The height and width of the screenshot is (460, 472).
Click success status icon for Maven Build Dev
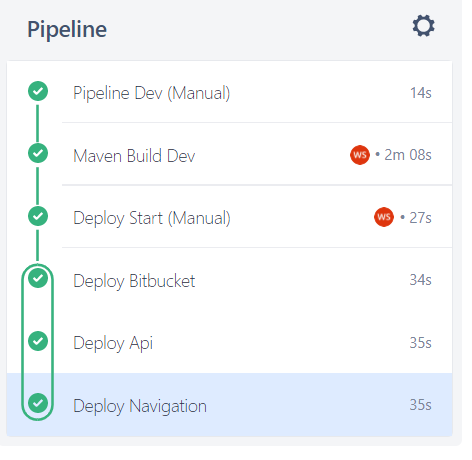38,153
